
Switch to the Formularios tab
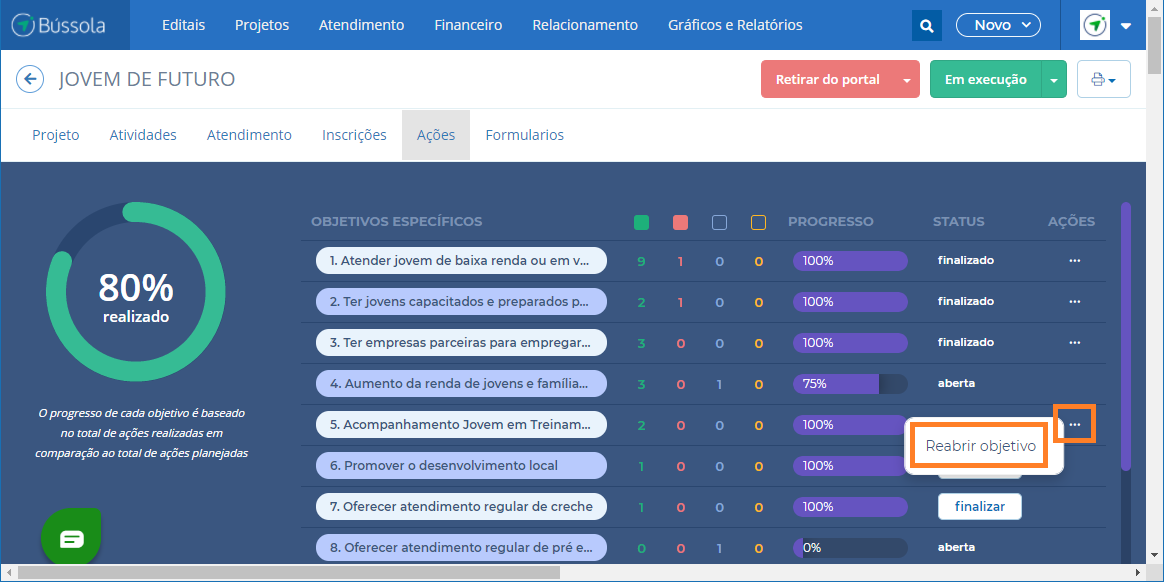(x=525, y=135)
